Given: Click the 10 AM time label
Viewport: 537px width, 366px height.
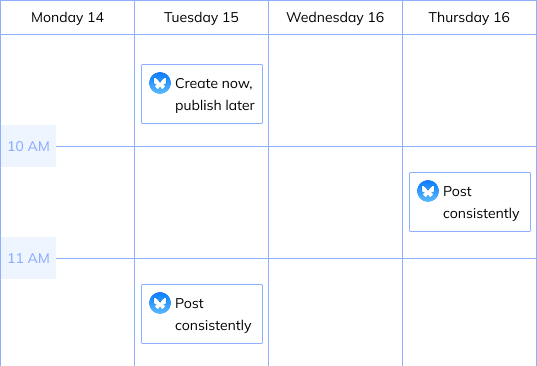Looking at the screenshot, I should click(29, 146).
